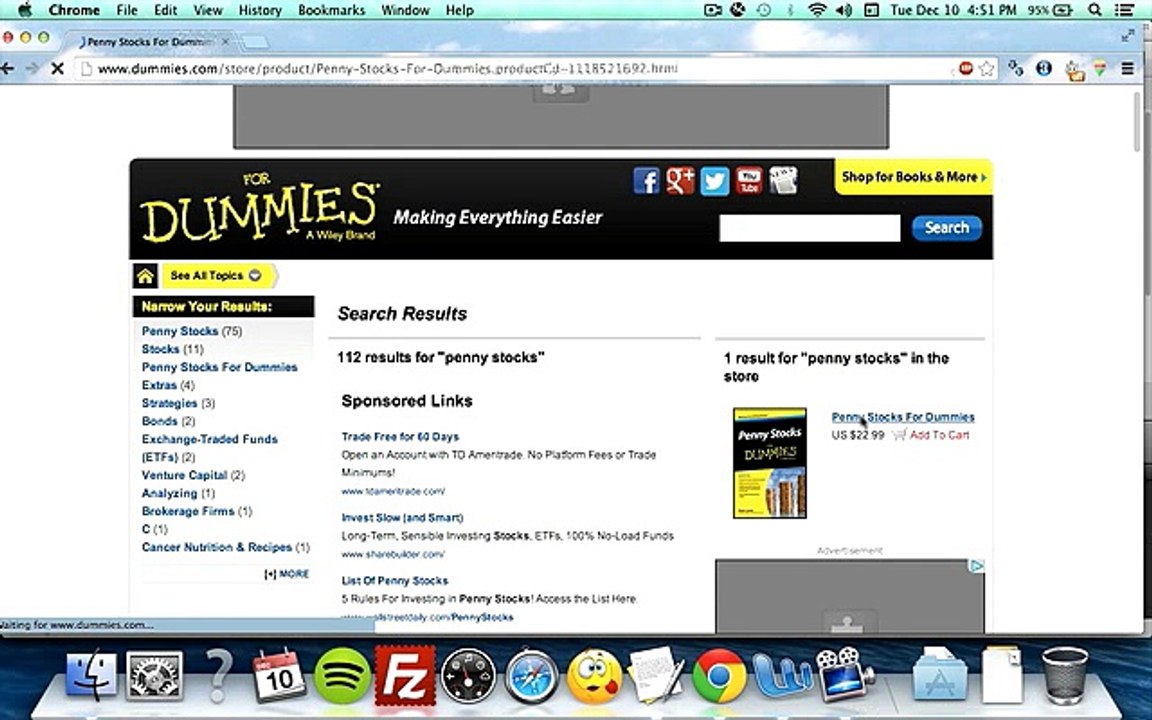Image resolution: width=1152 pixels, height=720 pixels.
Task: Expand MORE narrowing options
Action: 287,574
